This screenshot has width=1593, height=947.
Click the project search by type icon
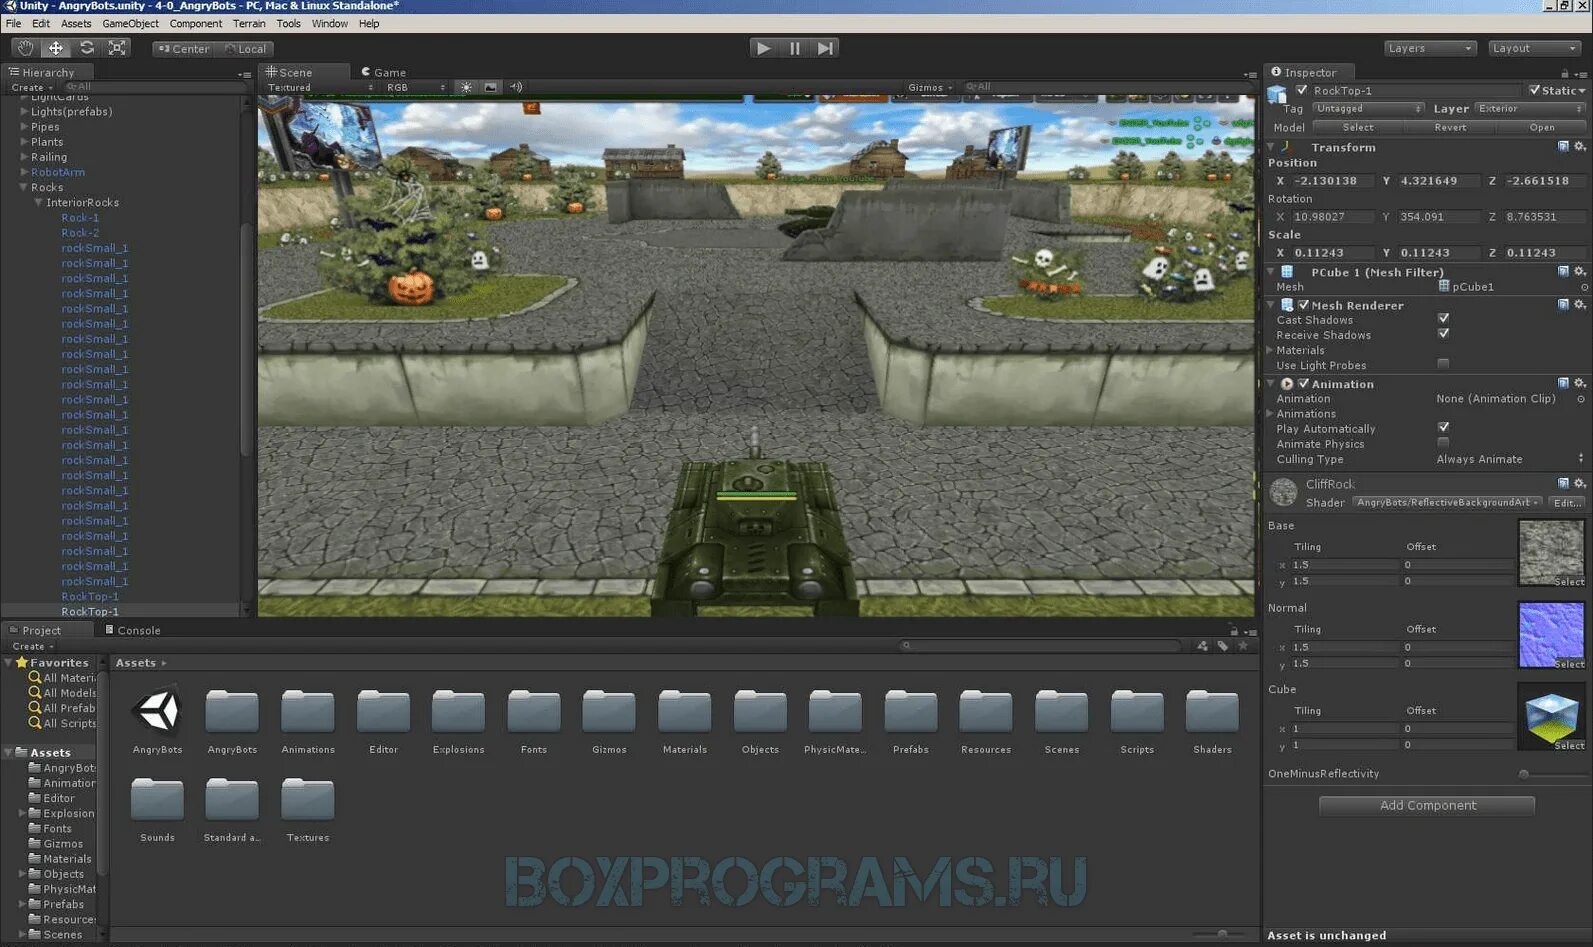click(1202, 646)
